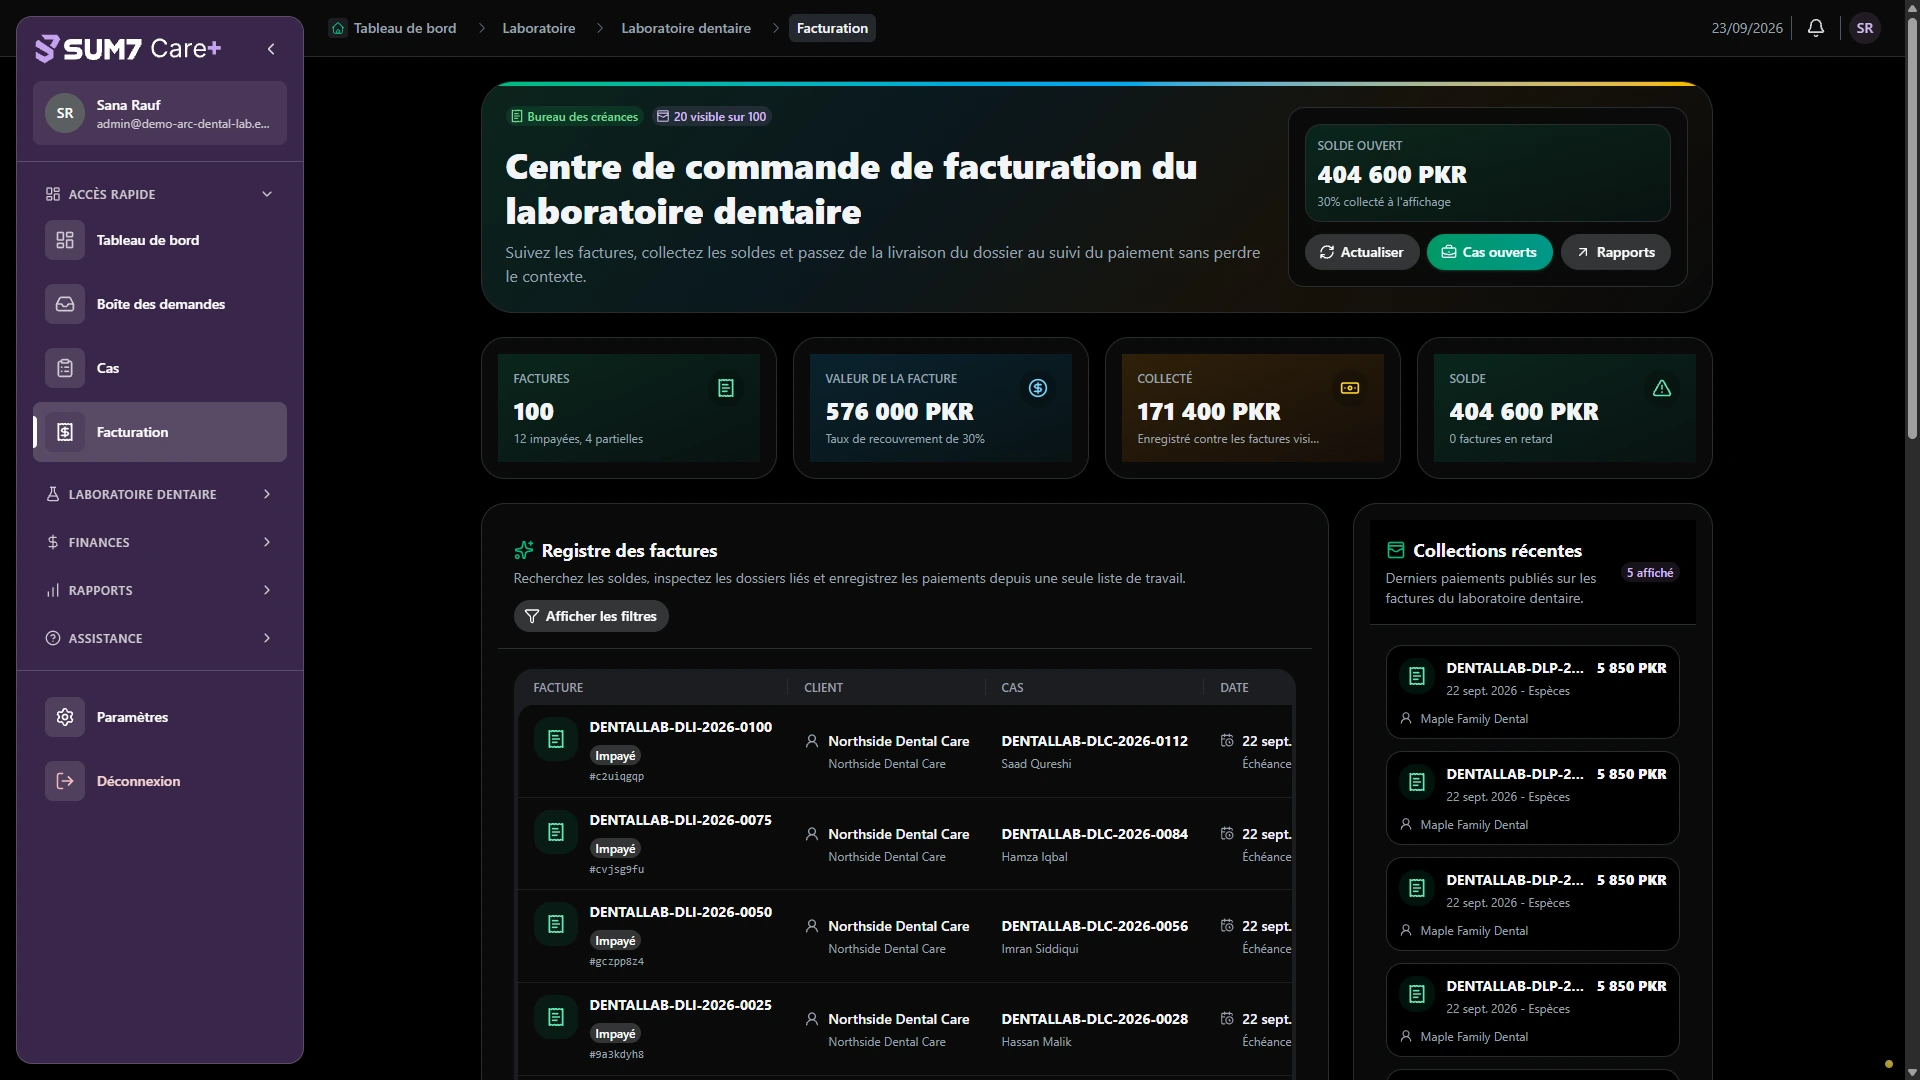Screen dimensions: 1920x1080
Task: Click the SUM7 Care+ logo
Action: [128, 48]
